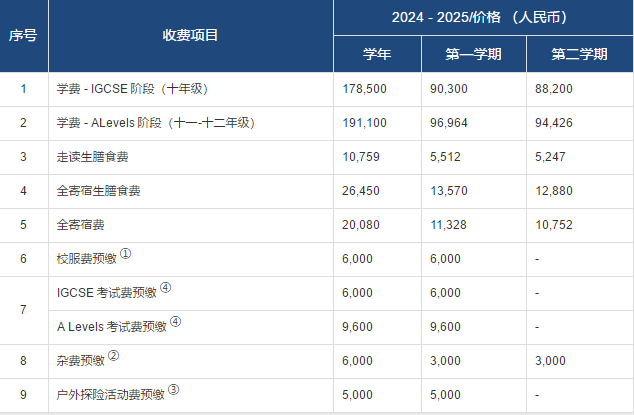Select the 学费 - IGCSE 阶段（十年级）row label
634x415 pixels.
[132, 89]
